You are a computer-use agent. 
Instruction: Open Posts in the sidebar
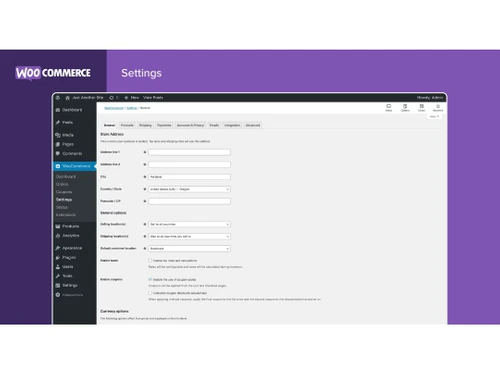[64, 123]
